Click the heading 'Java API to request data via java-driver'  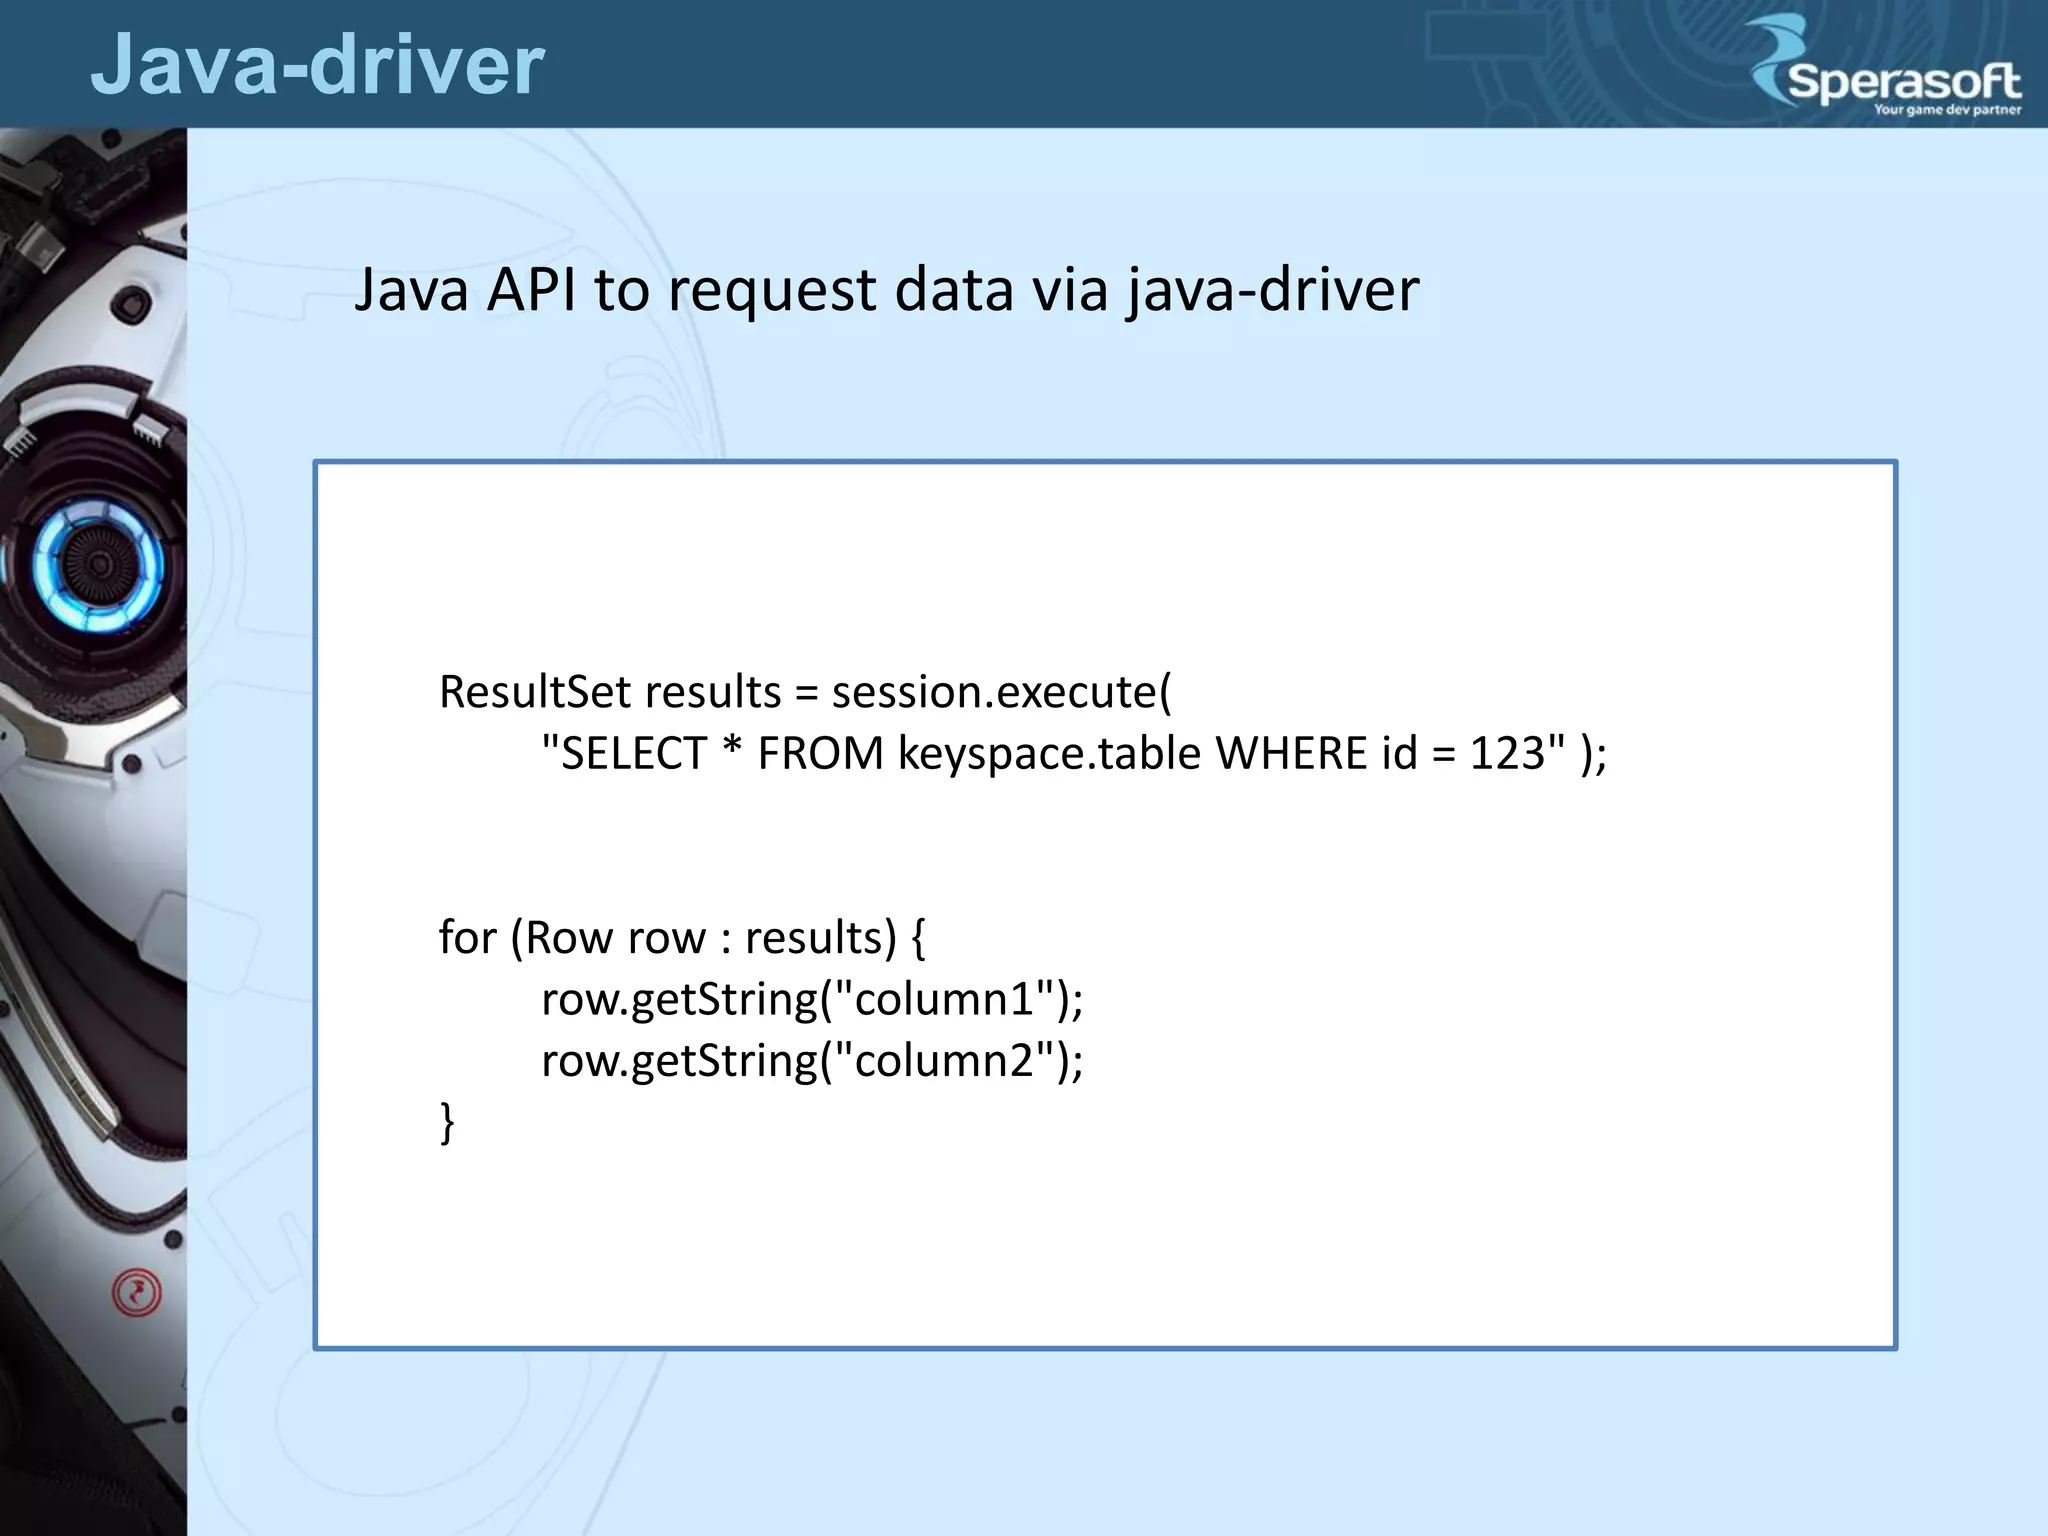(886, 289)
